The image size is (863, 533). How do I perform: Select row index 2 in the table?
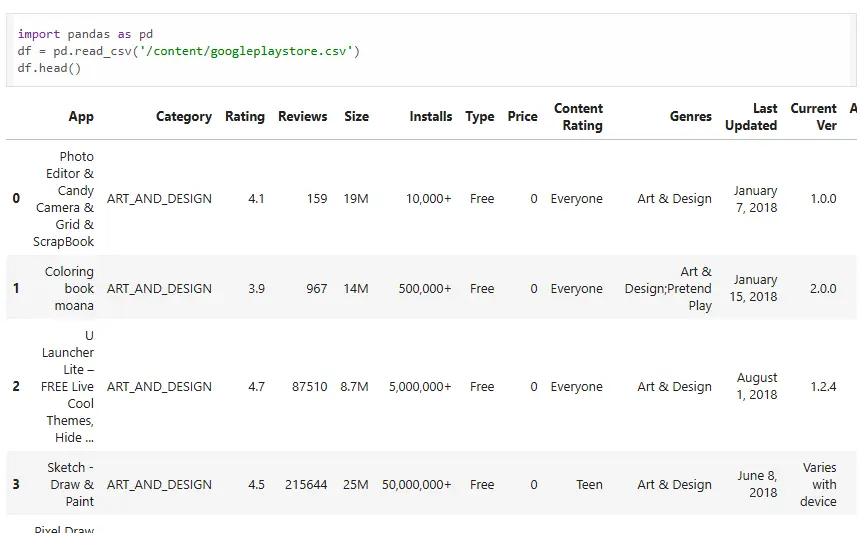[x=16, y=386]
